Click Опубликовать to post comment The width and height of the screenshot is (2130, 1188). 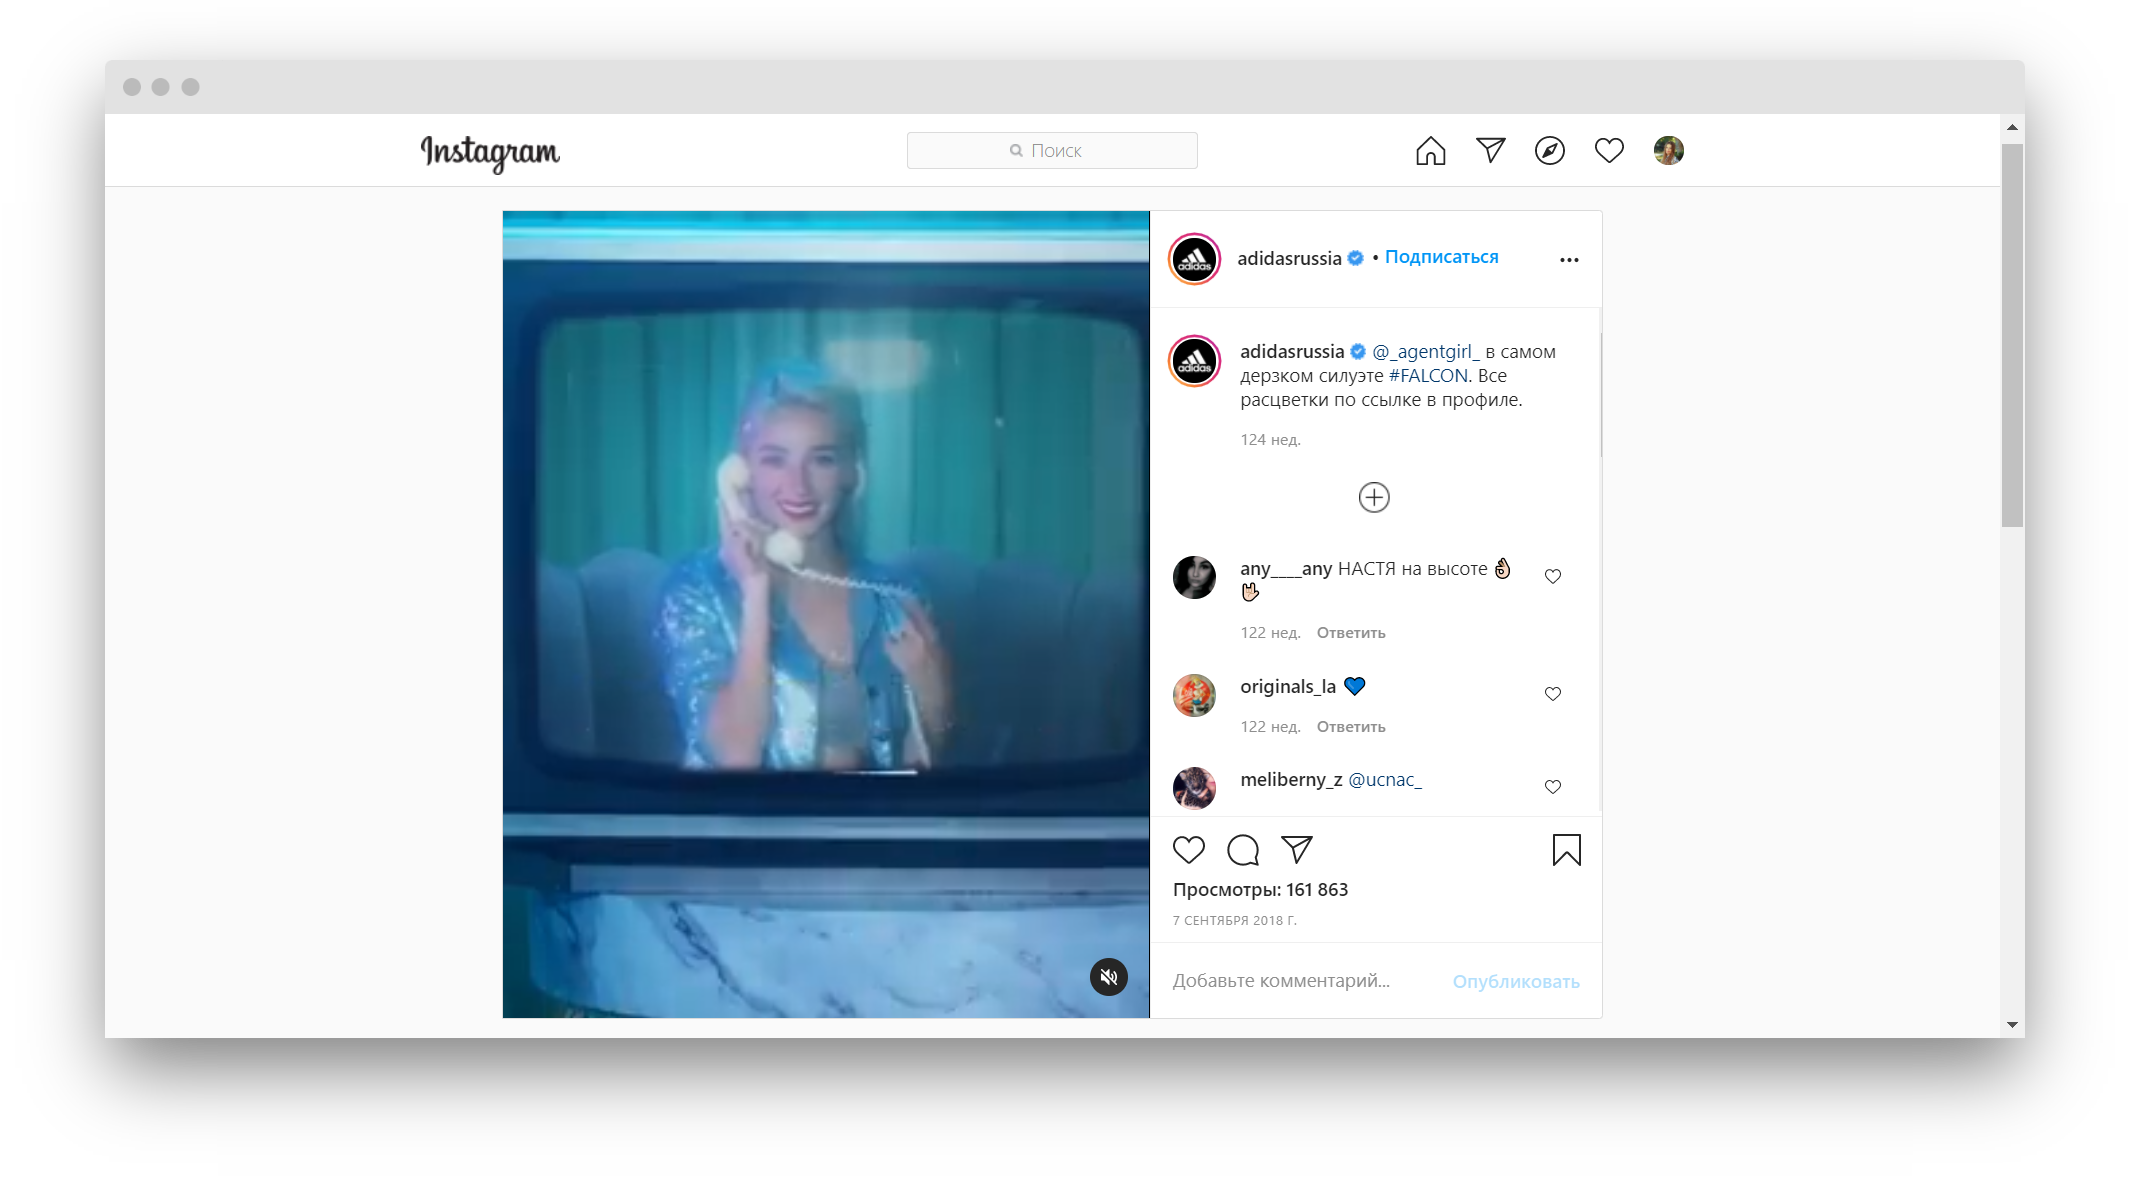click(1515, 982)
